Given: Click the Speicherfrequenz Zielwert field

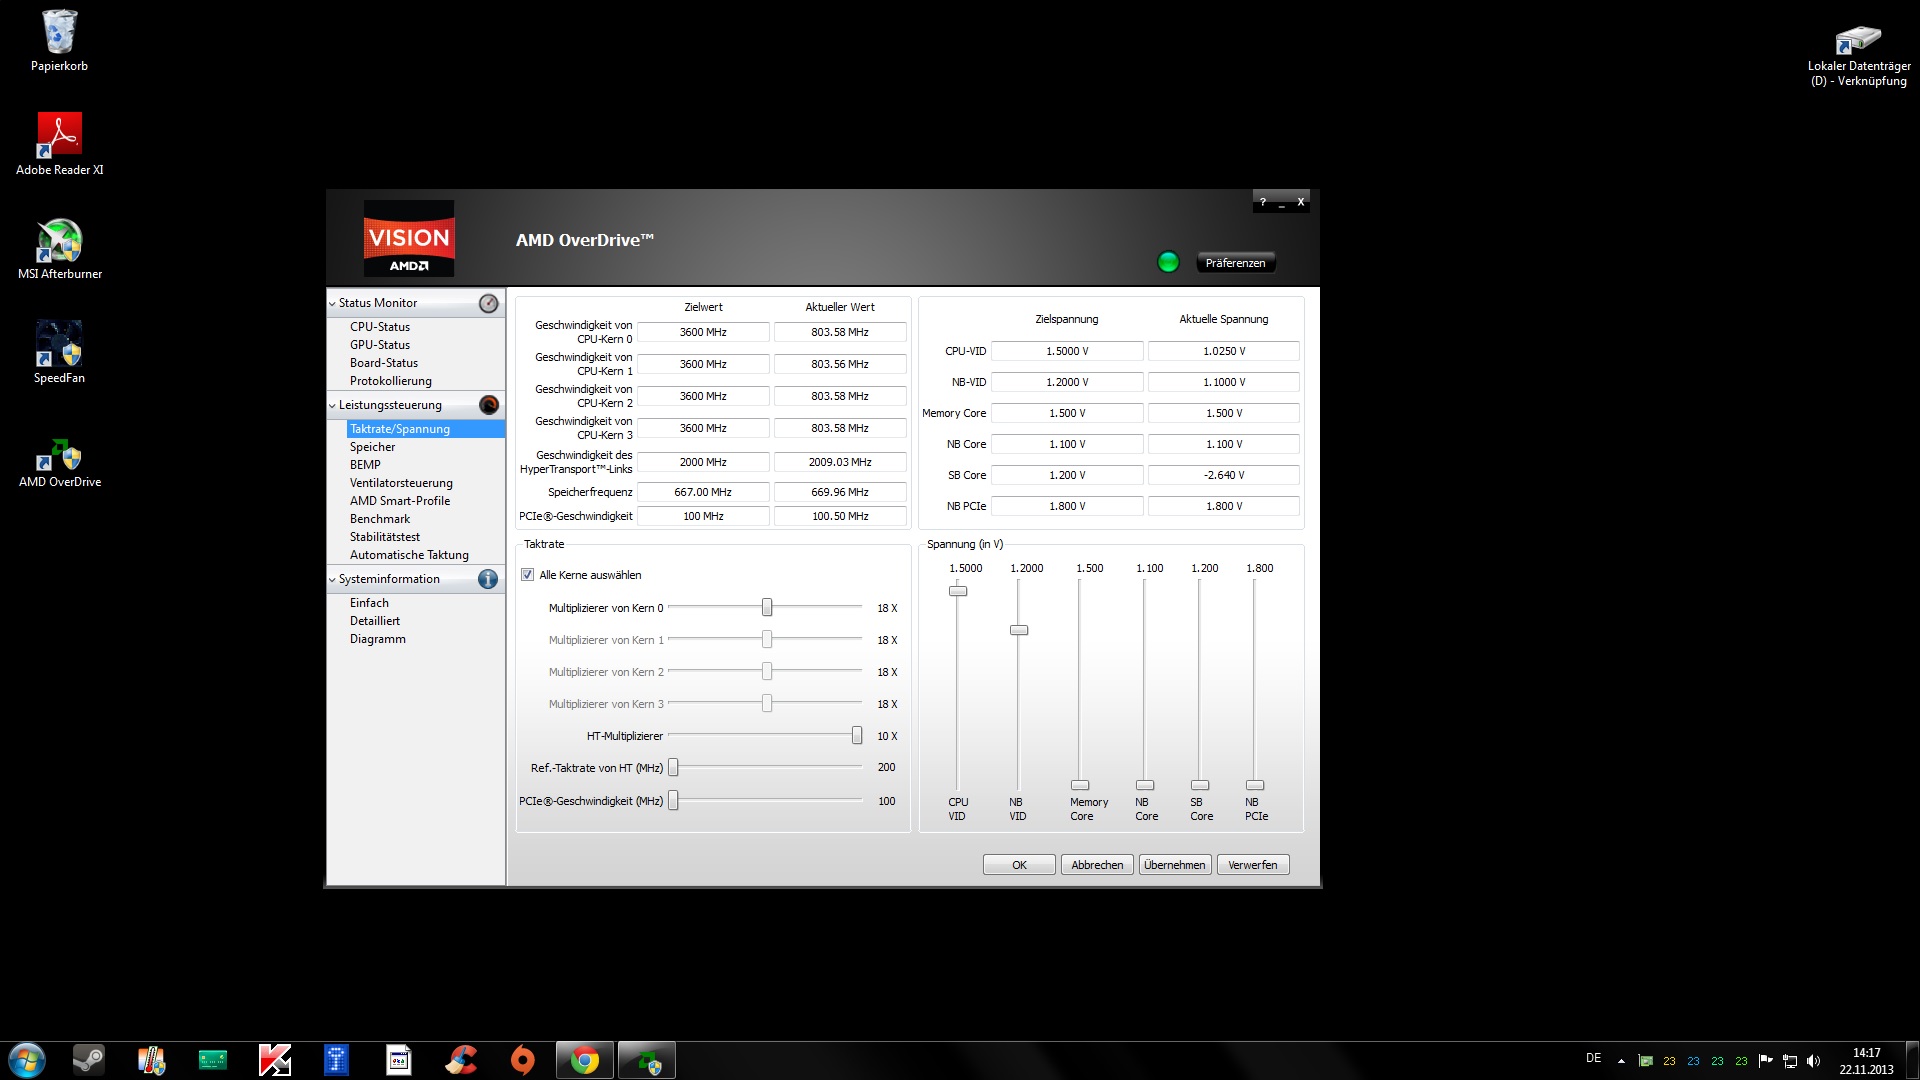Looking at the screenshot, I should (703, 492).
